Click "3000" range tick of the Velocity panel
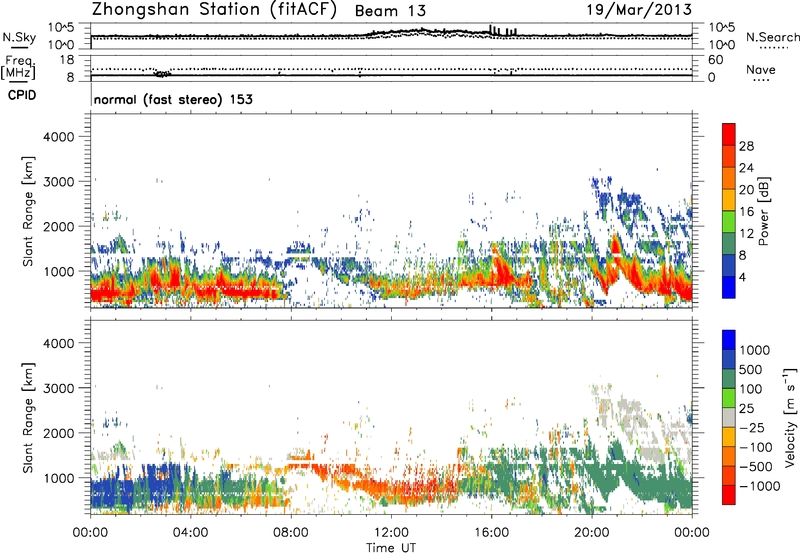800x554 pixels. point(58,388)
